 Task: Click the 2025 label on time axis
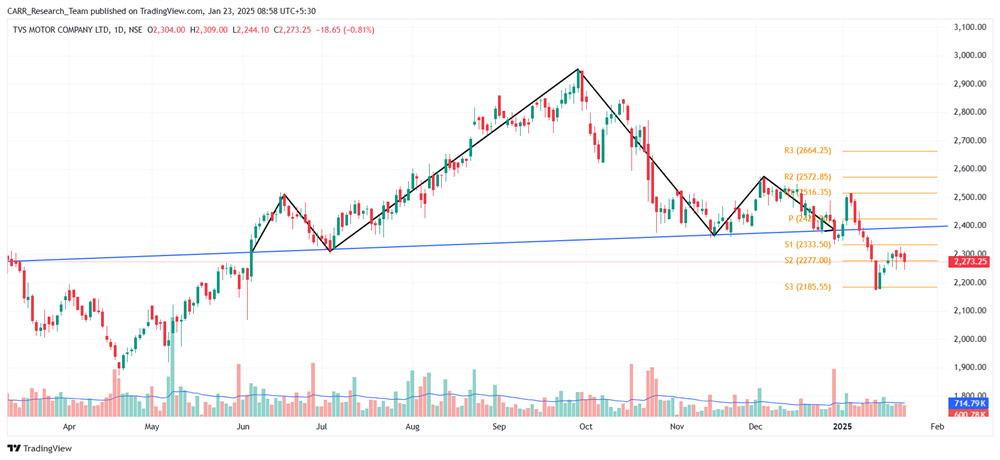(x=841, y=426)
